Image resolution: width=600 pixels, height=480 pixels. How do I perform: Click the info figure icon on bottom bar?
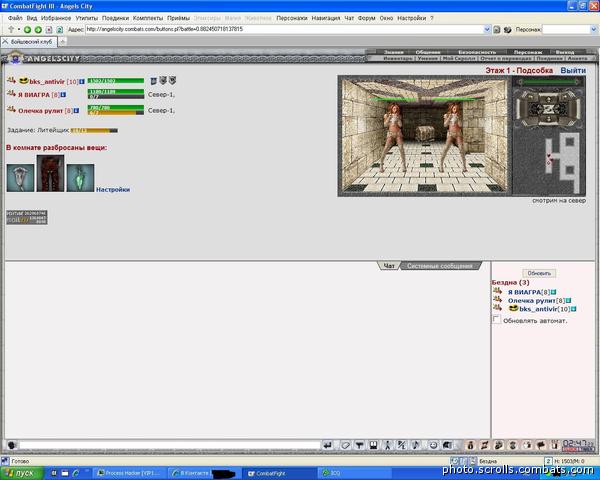pyautogui.click(x=471, y=445)
